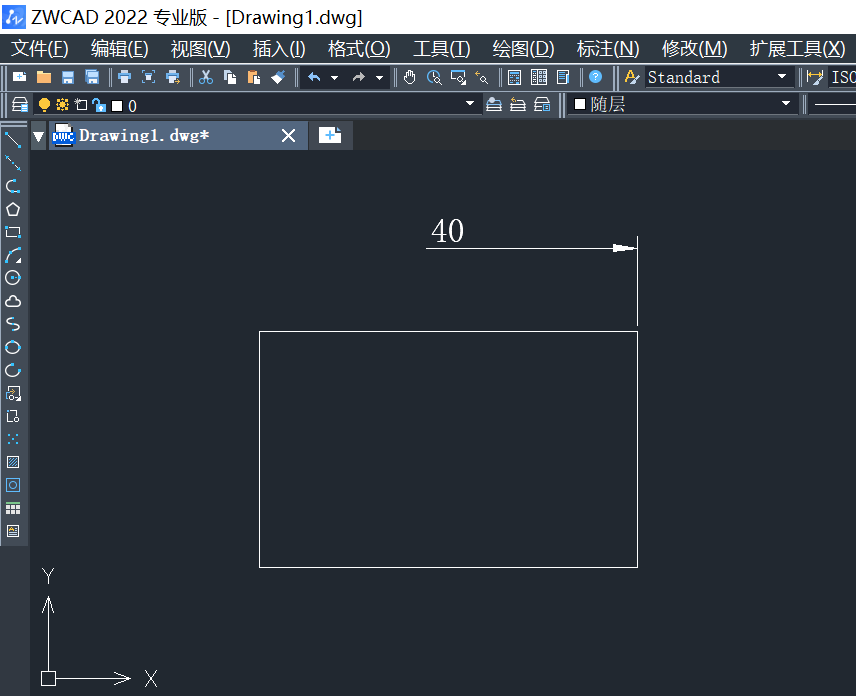This screenshot has height=696, width=856.
Task: Select the Circle tool
Action: 13,278
